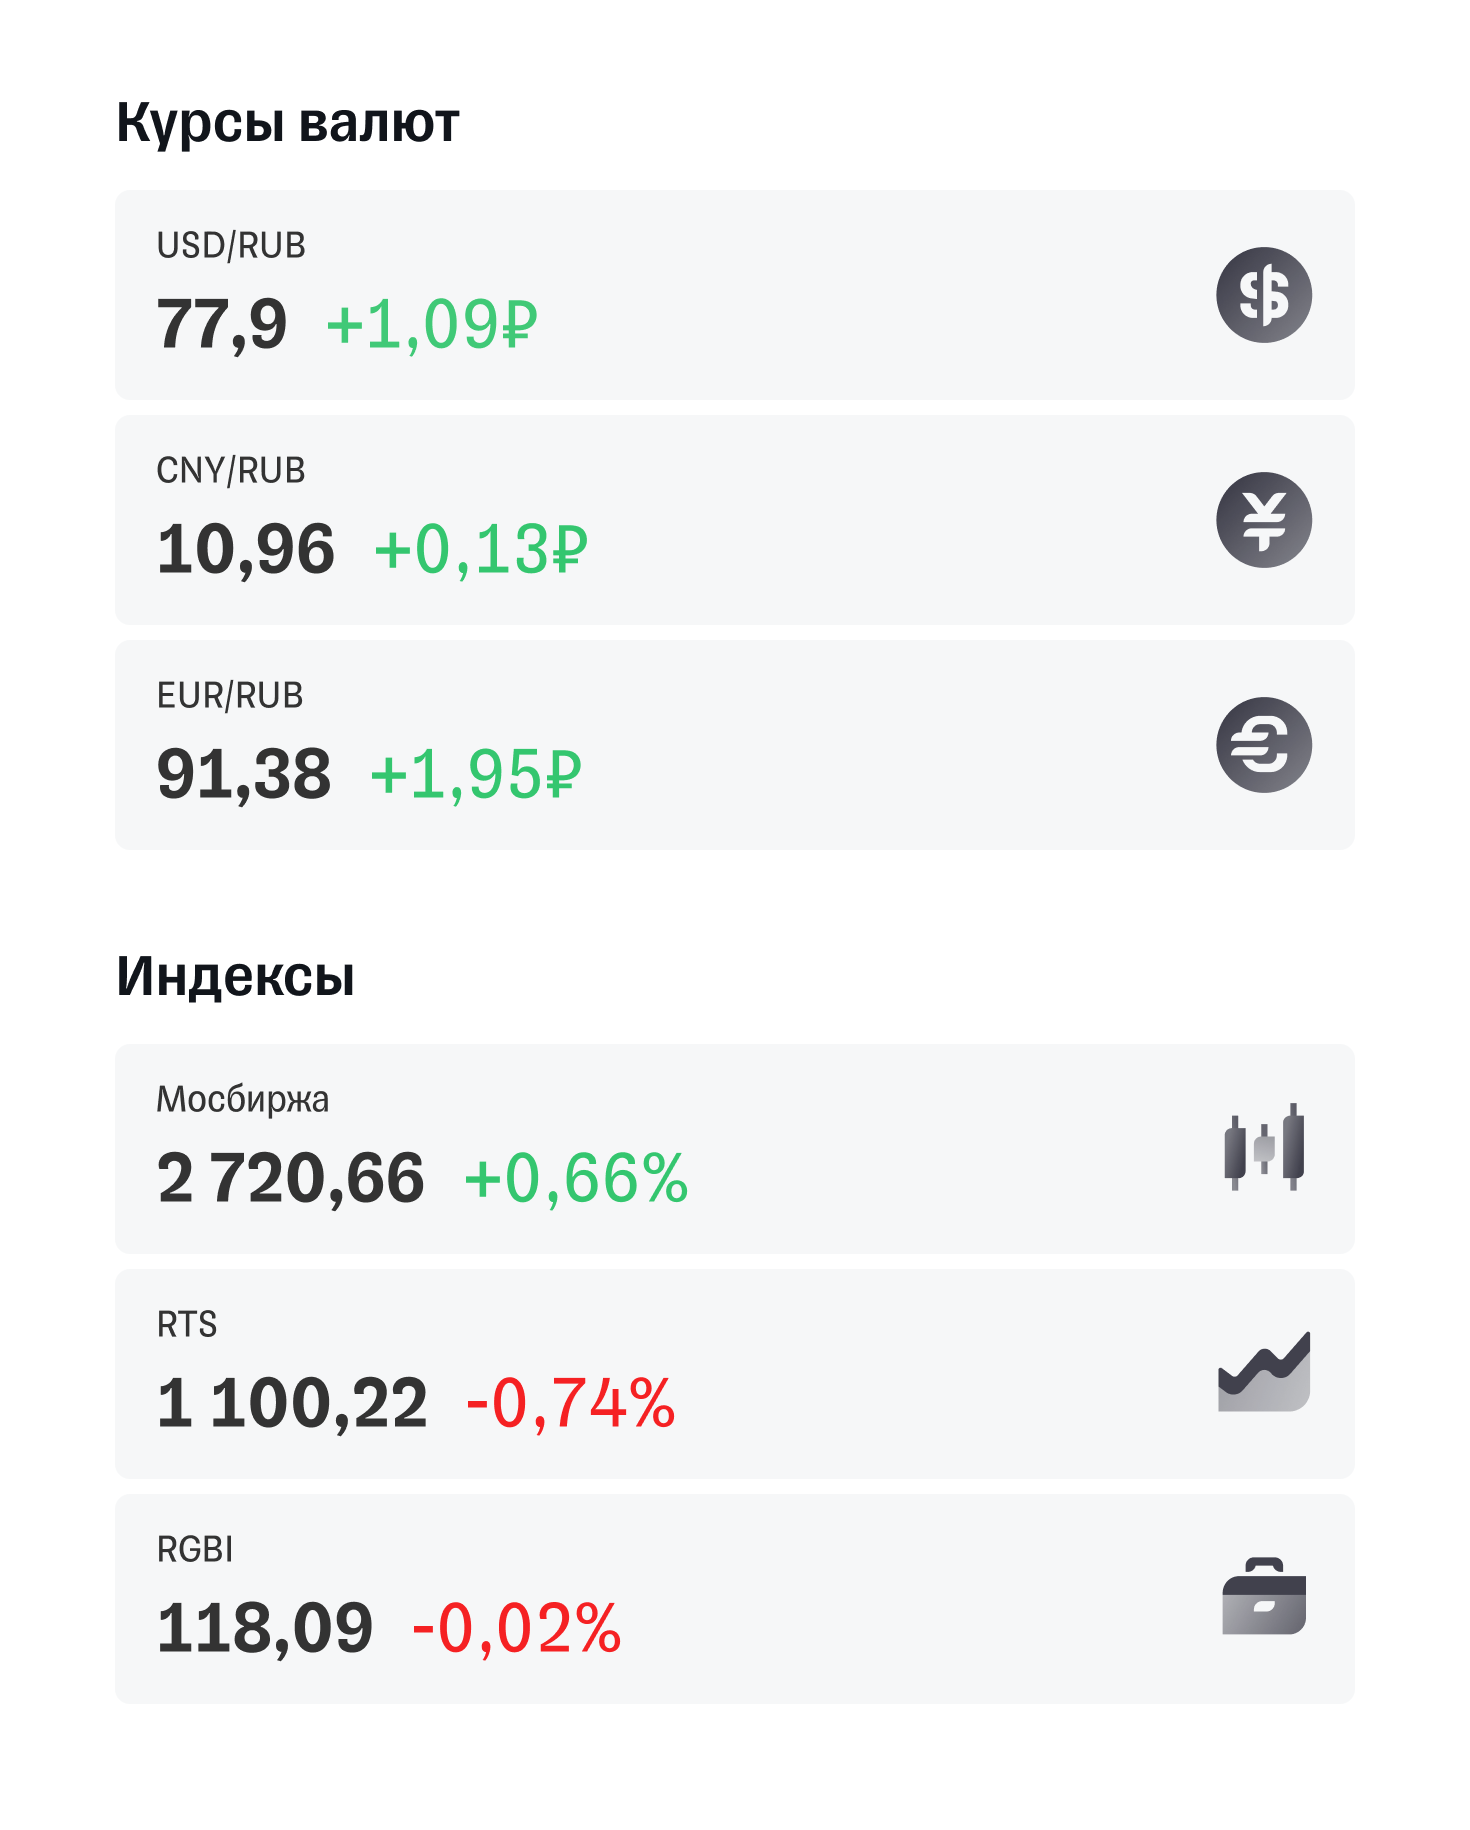The height and width of the screenshot is (1830, 1470).
Task: Click the Мосбиржа change +0,66%
Action: [576, 1178]
